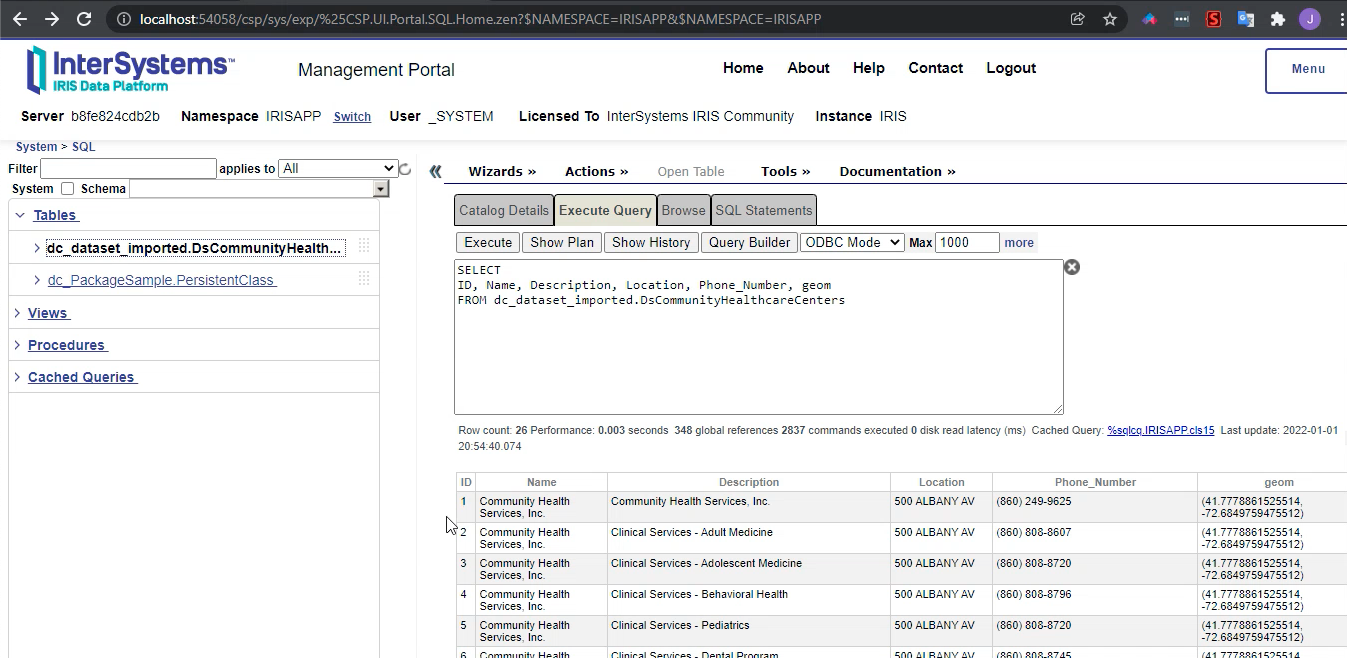Click the Max rows field
1347x658 pixels.
[967, 242]
